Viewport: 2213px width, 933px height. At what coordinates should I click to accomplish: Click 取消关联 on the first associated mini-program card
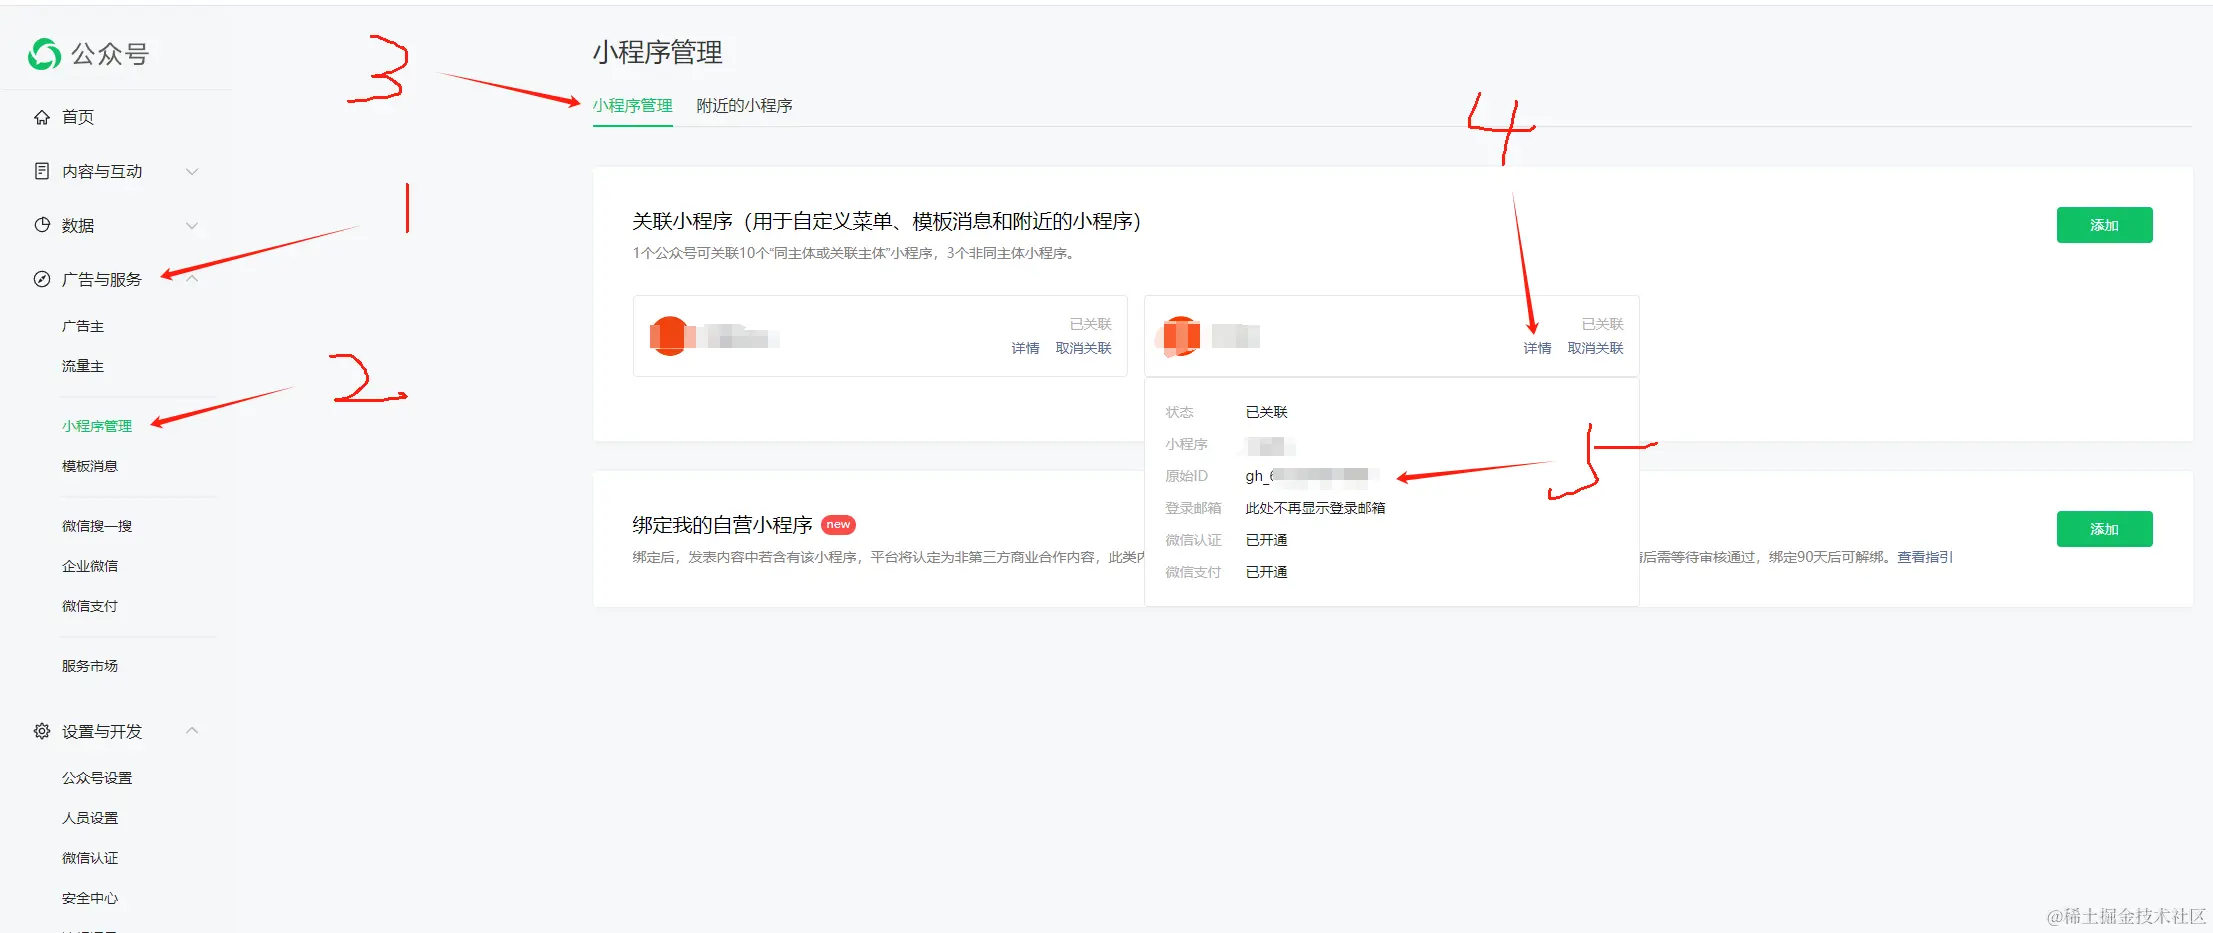pos(1084,348)
